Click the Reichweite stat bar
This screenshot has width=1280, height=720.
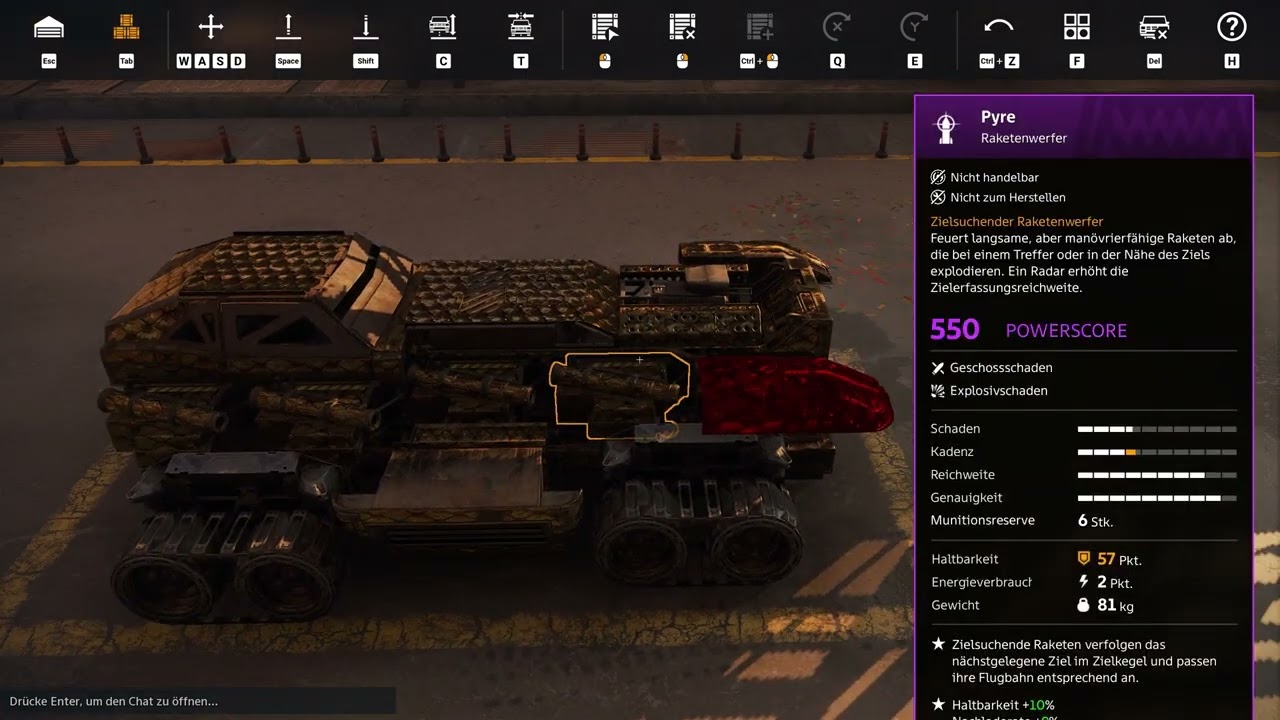point(1157,475)
